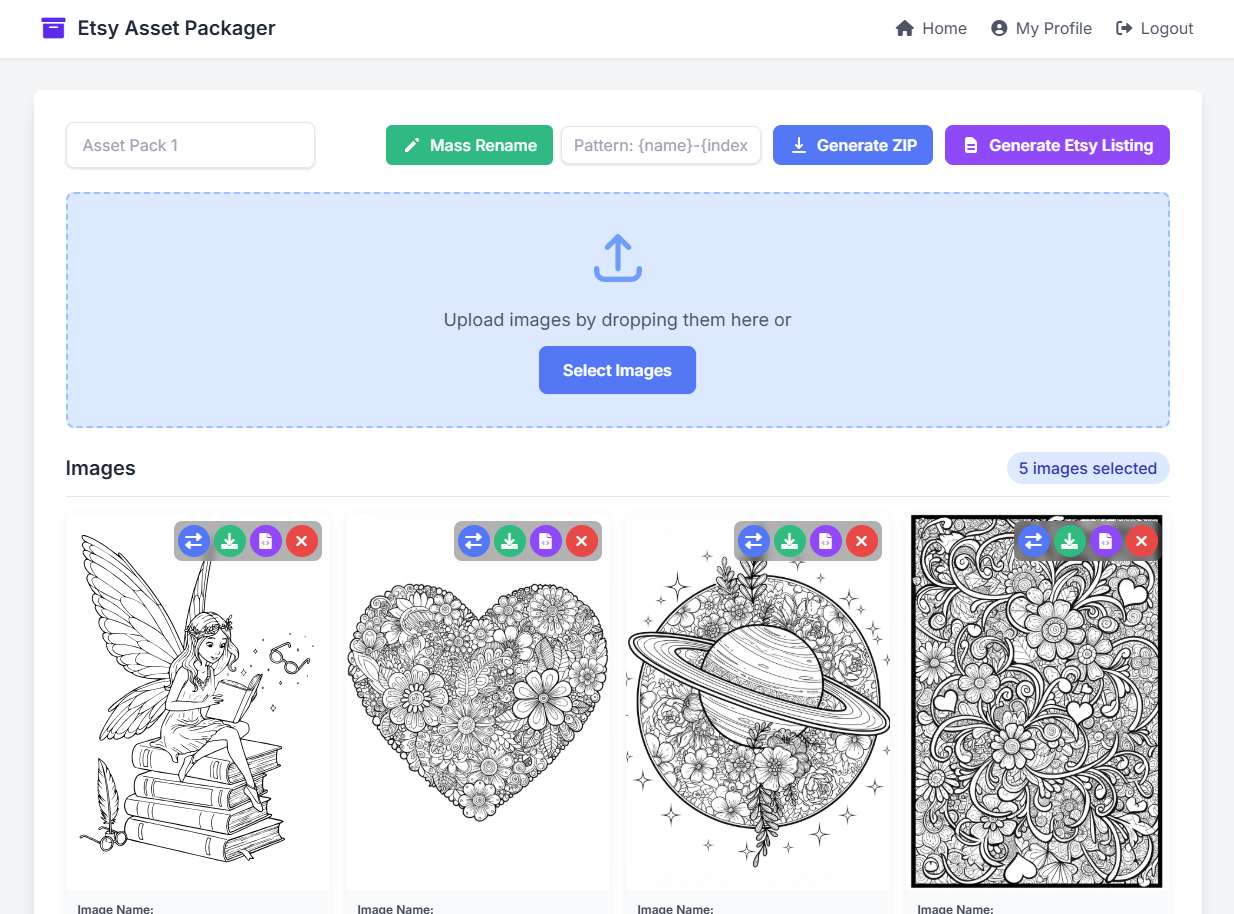Open My Profile
The width and height of the screenshot is (1234, 914).
pyautogui.click(x=1041, y=28)
